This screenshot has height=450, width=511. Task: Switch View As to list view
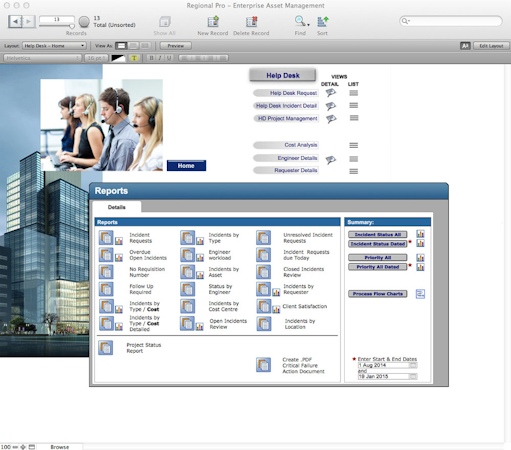(133, 46)
